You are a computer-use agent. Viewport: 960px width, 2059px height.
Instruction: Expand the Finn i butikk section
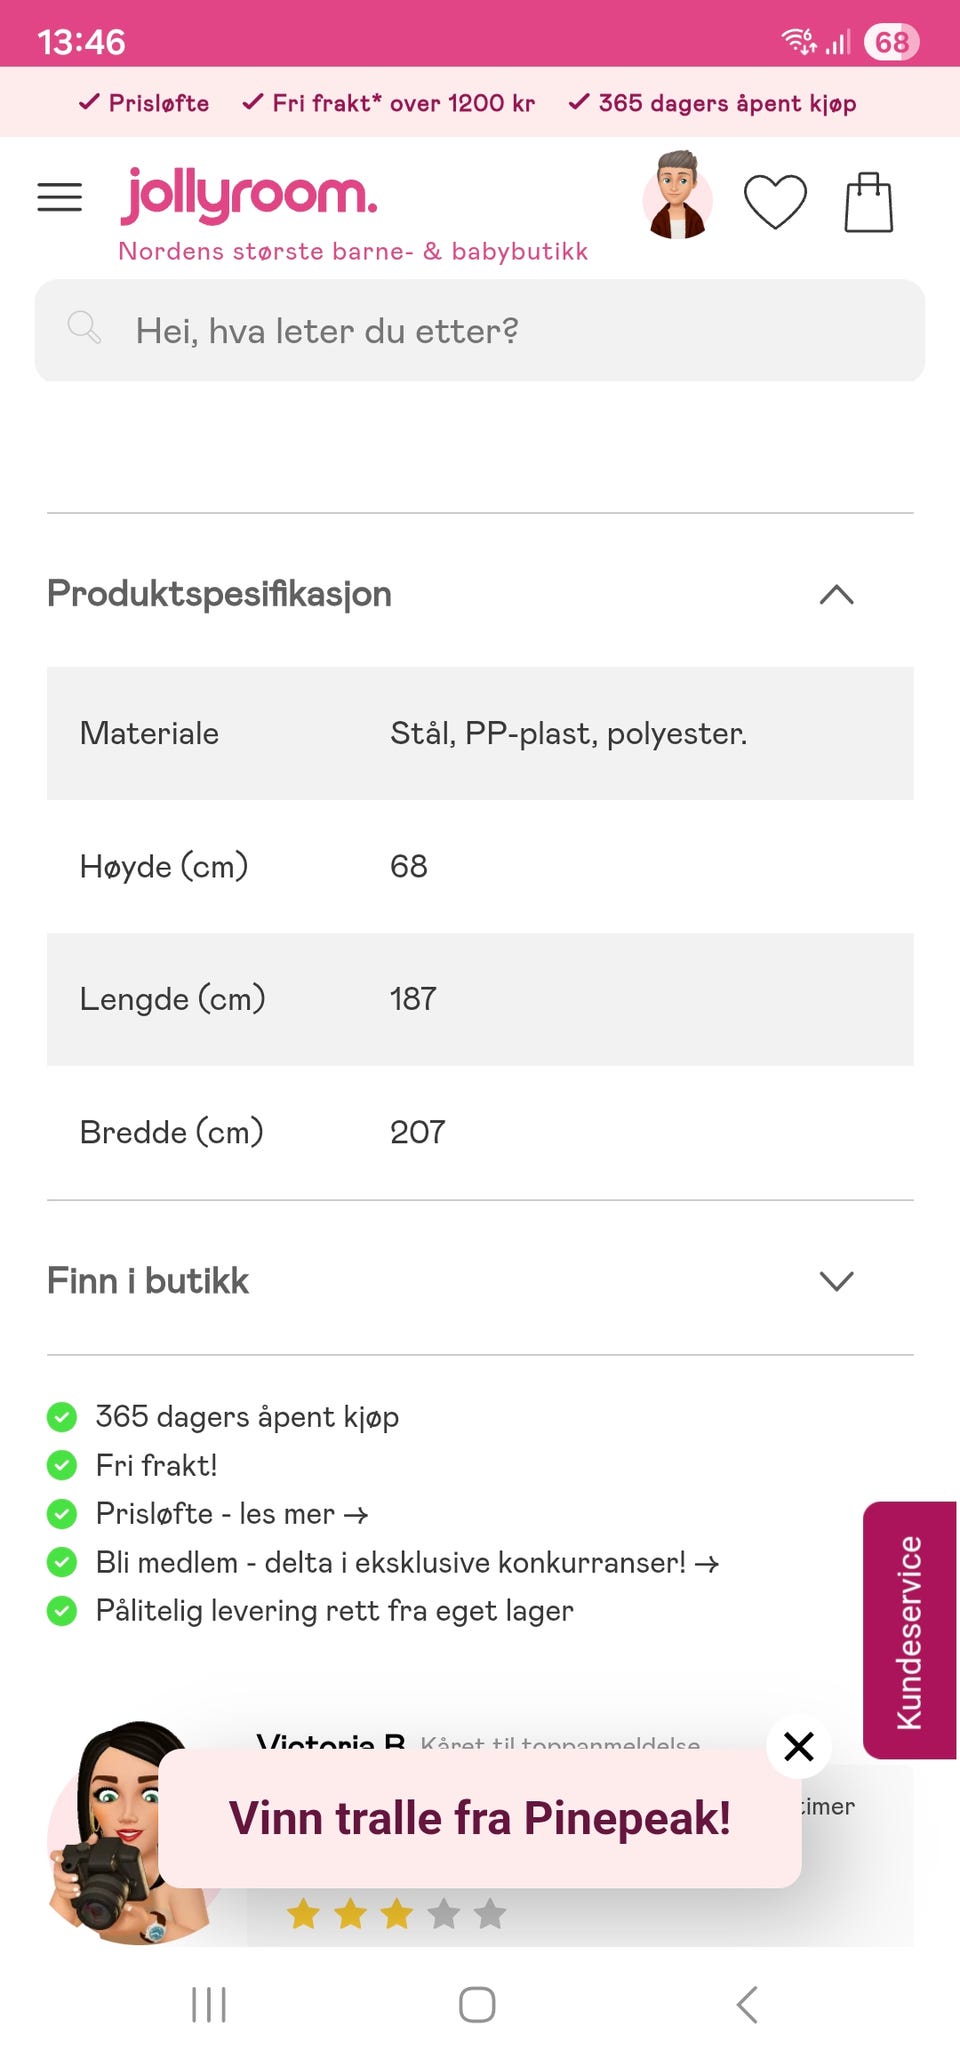coord(836,1281)
